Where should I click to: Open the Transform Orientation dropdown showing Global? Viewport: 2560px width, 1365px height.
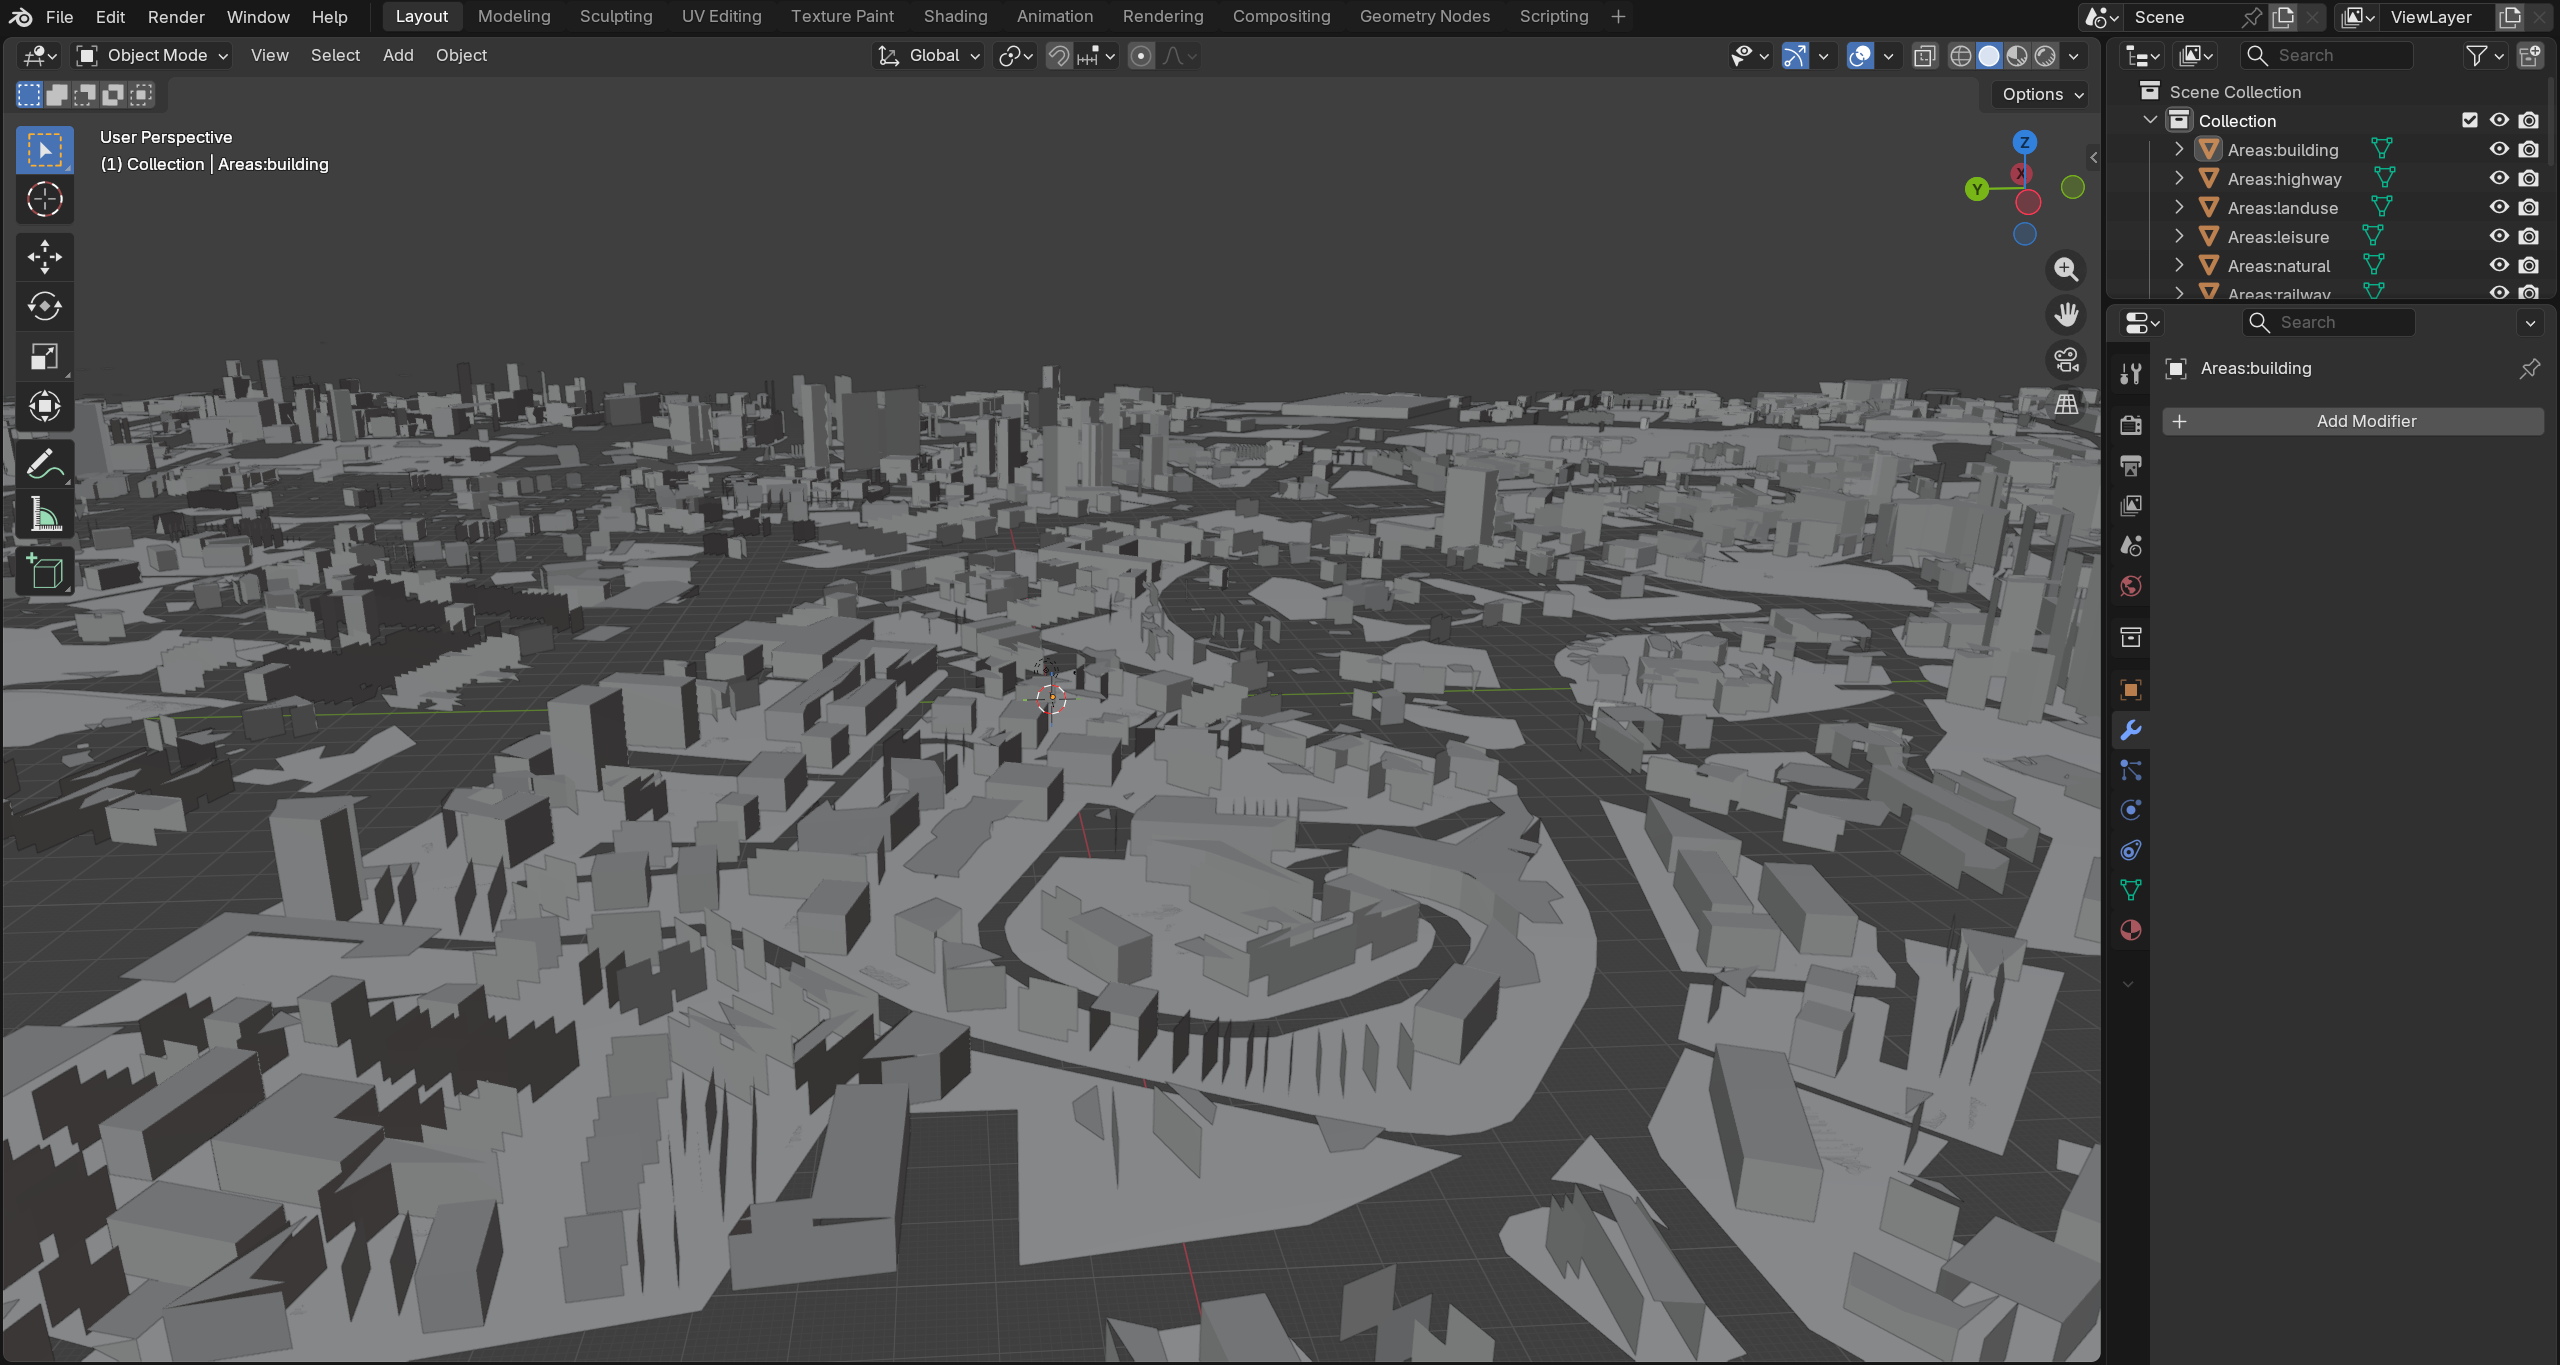[928, 55]
